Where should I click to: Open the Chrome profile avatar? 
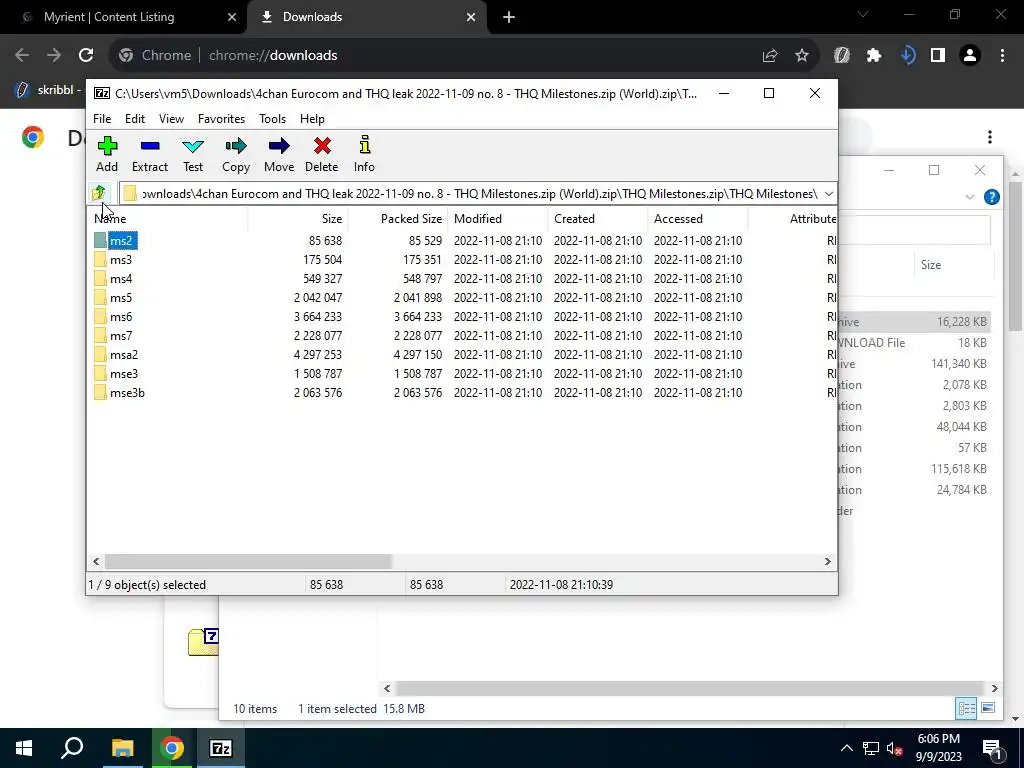970,56
